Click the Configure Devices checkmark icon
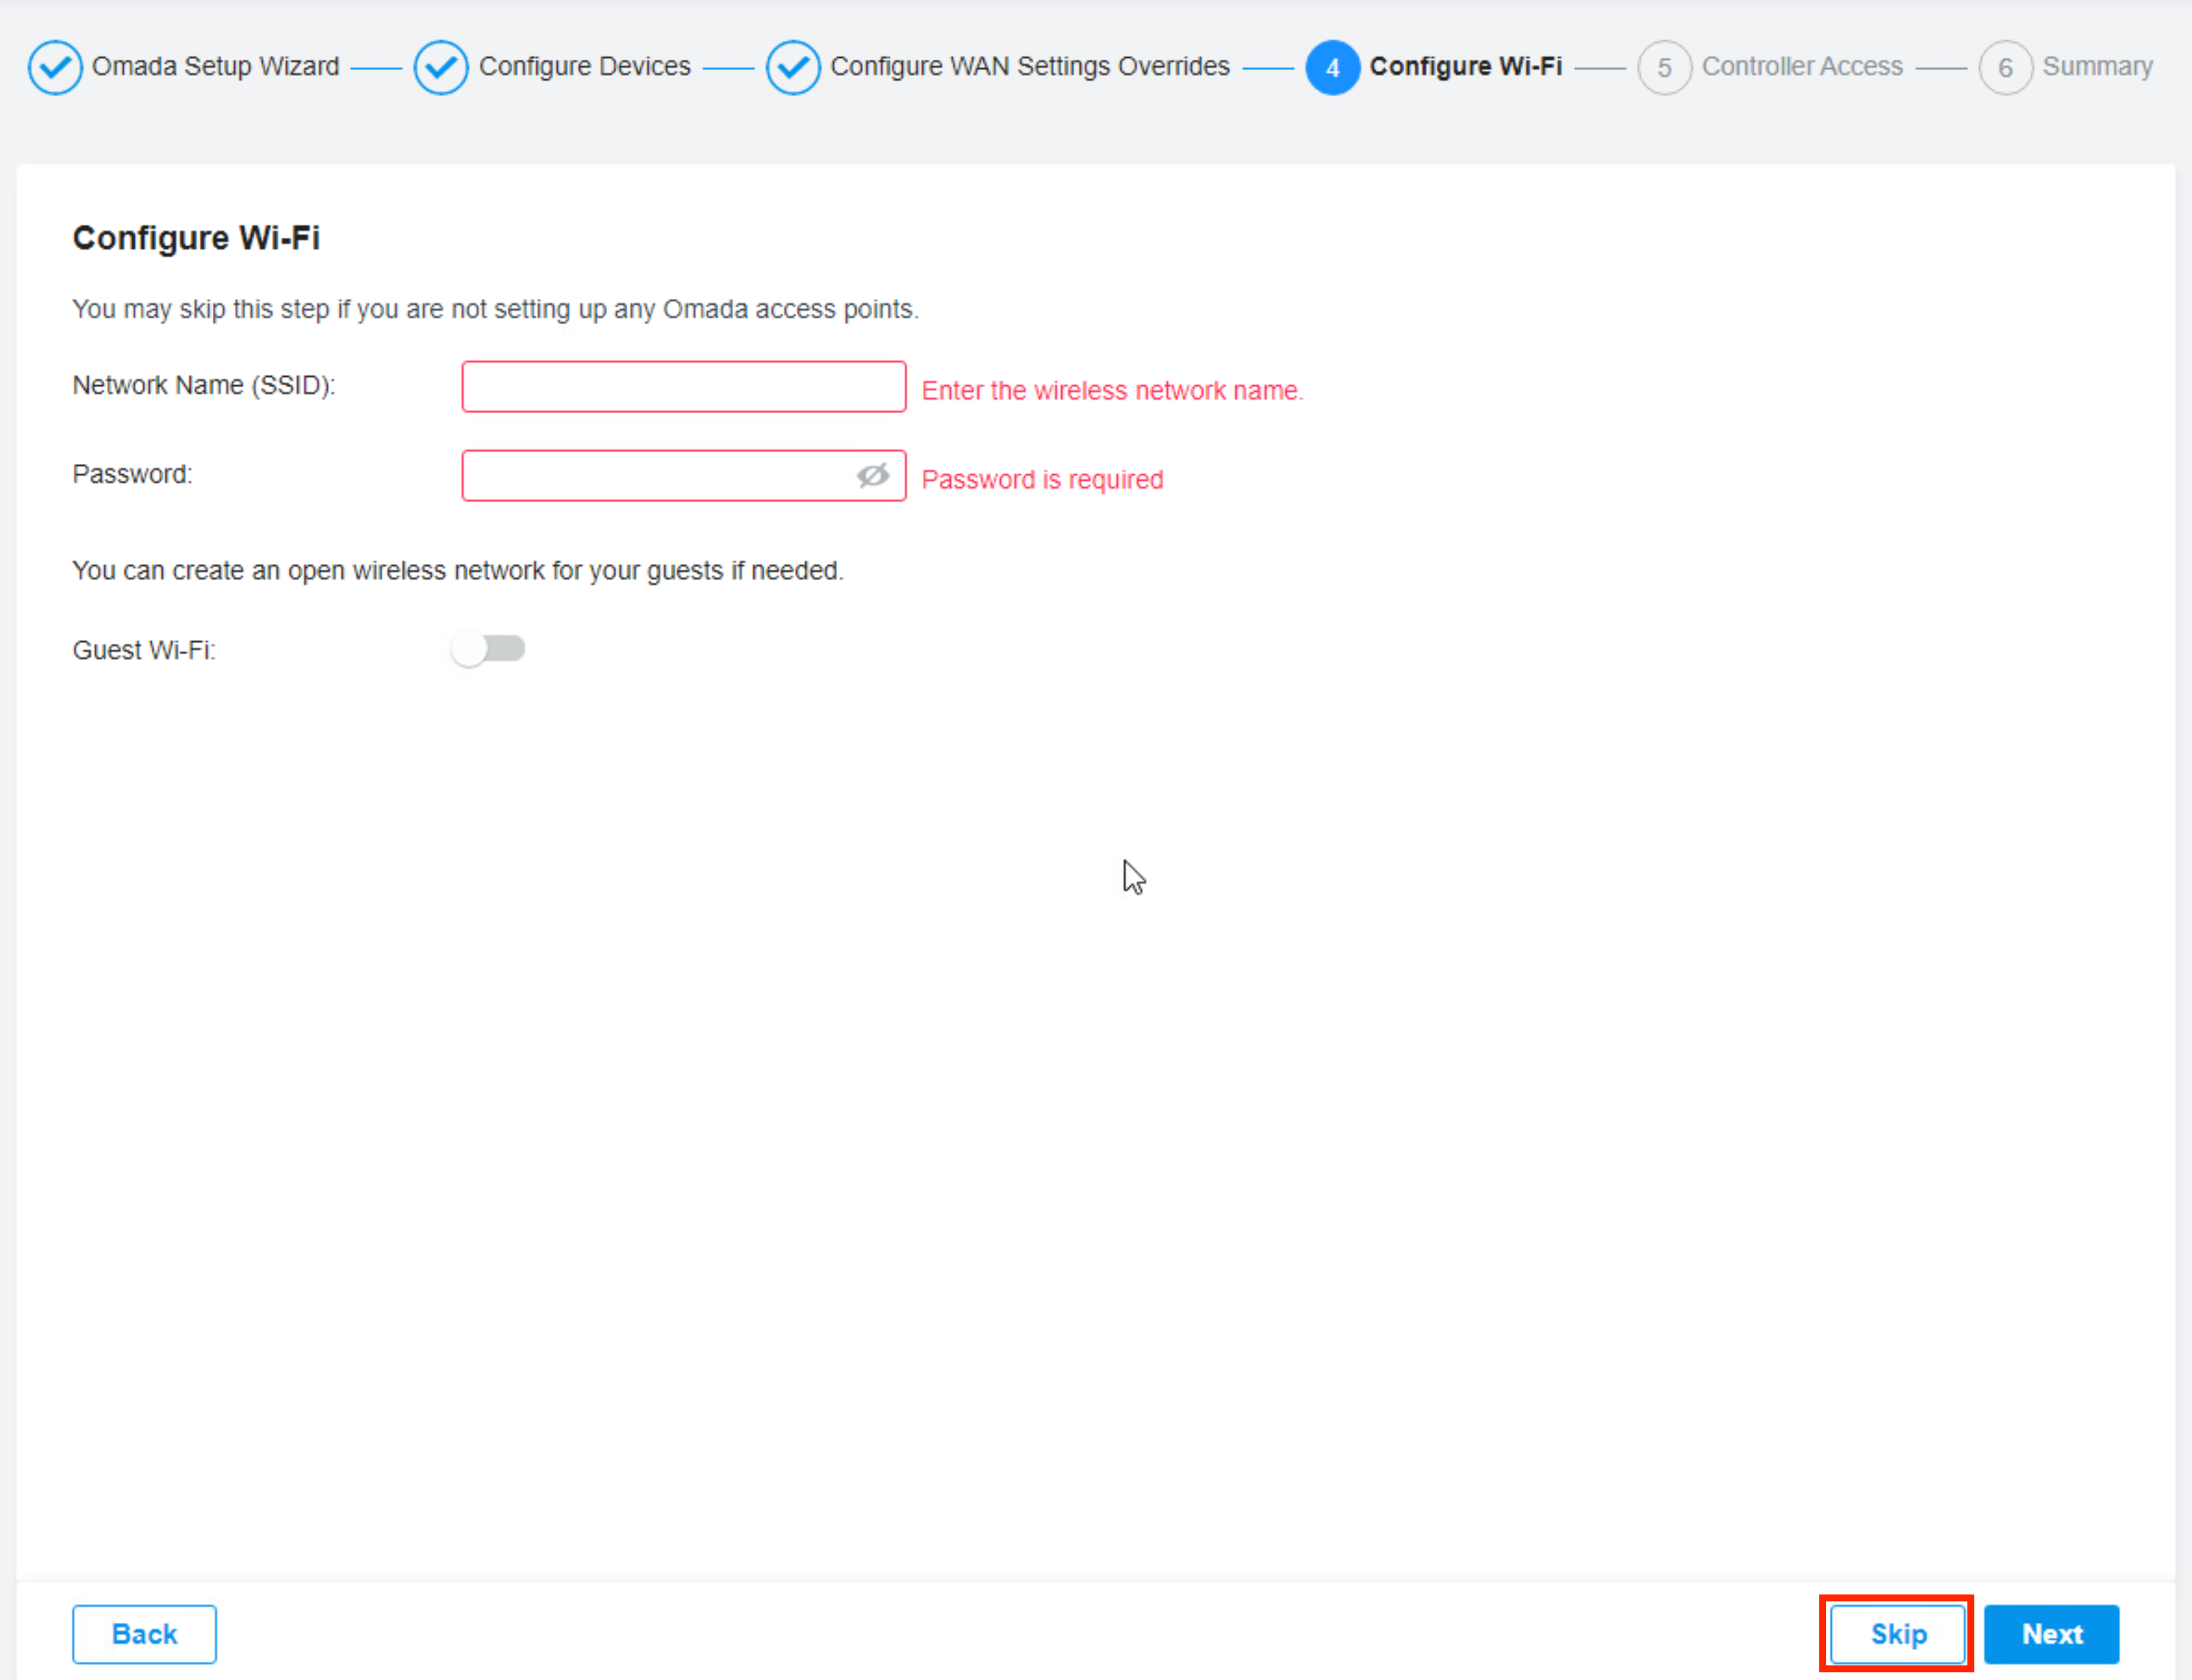Screen dimensions: 2192x1680 pyautogui.click(x=441, y=67)
